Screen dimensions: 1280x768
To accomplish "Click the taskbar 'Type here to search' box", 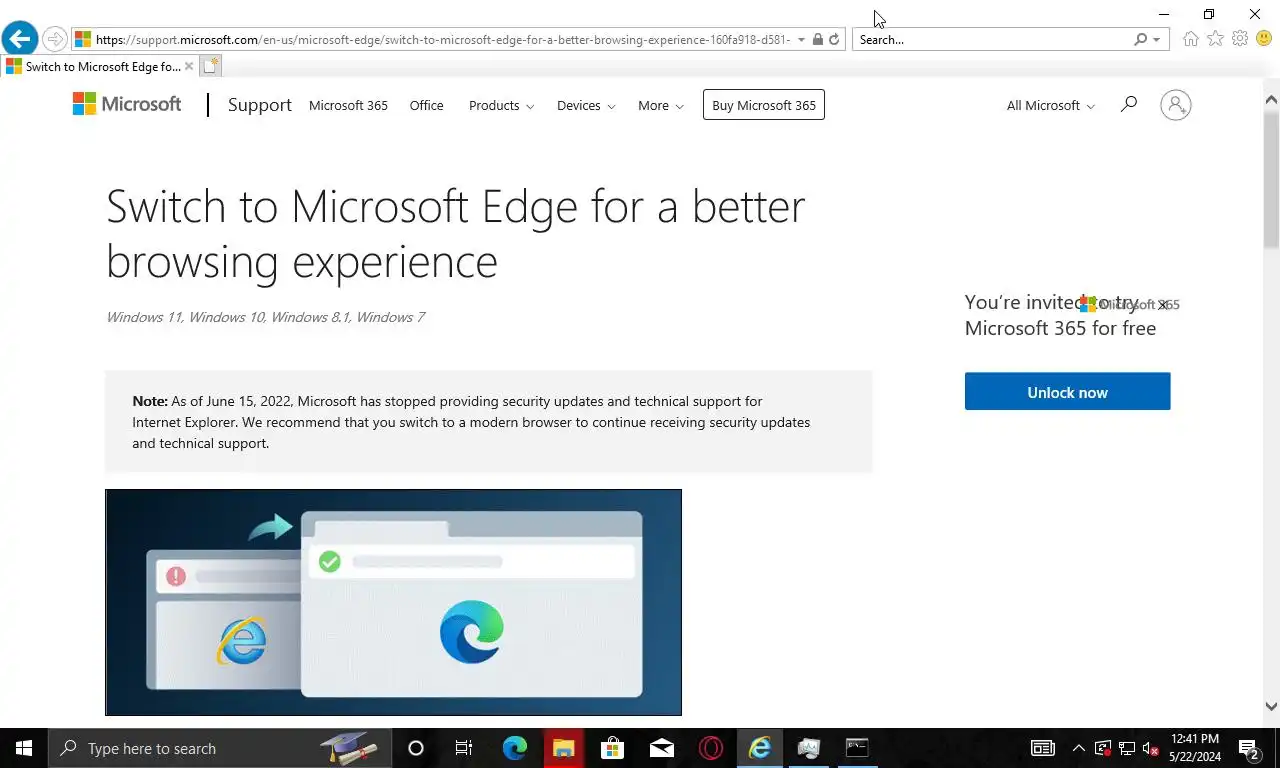I will (x=218, y=748).
